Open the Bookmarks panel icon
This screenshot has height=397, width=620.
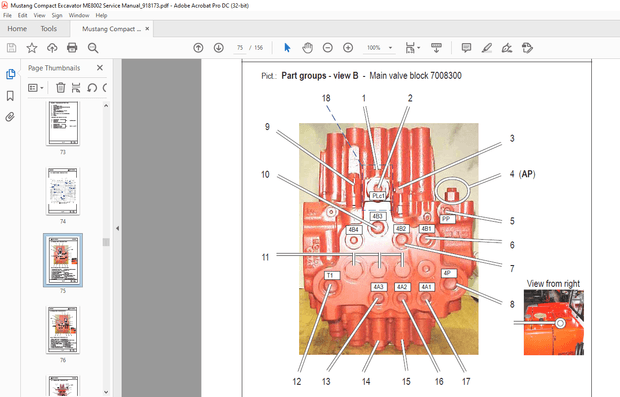pos(10,96)
